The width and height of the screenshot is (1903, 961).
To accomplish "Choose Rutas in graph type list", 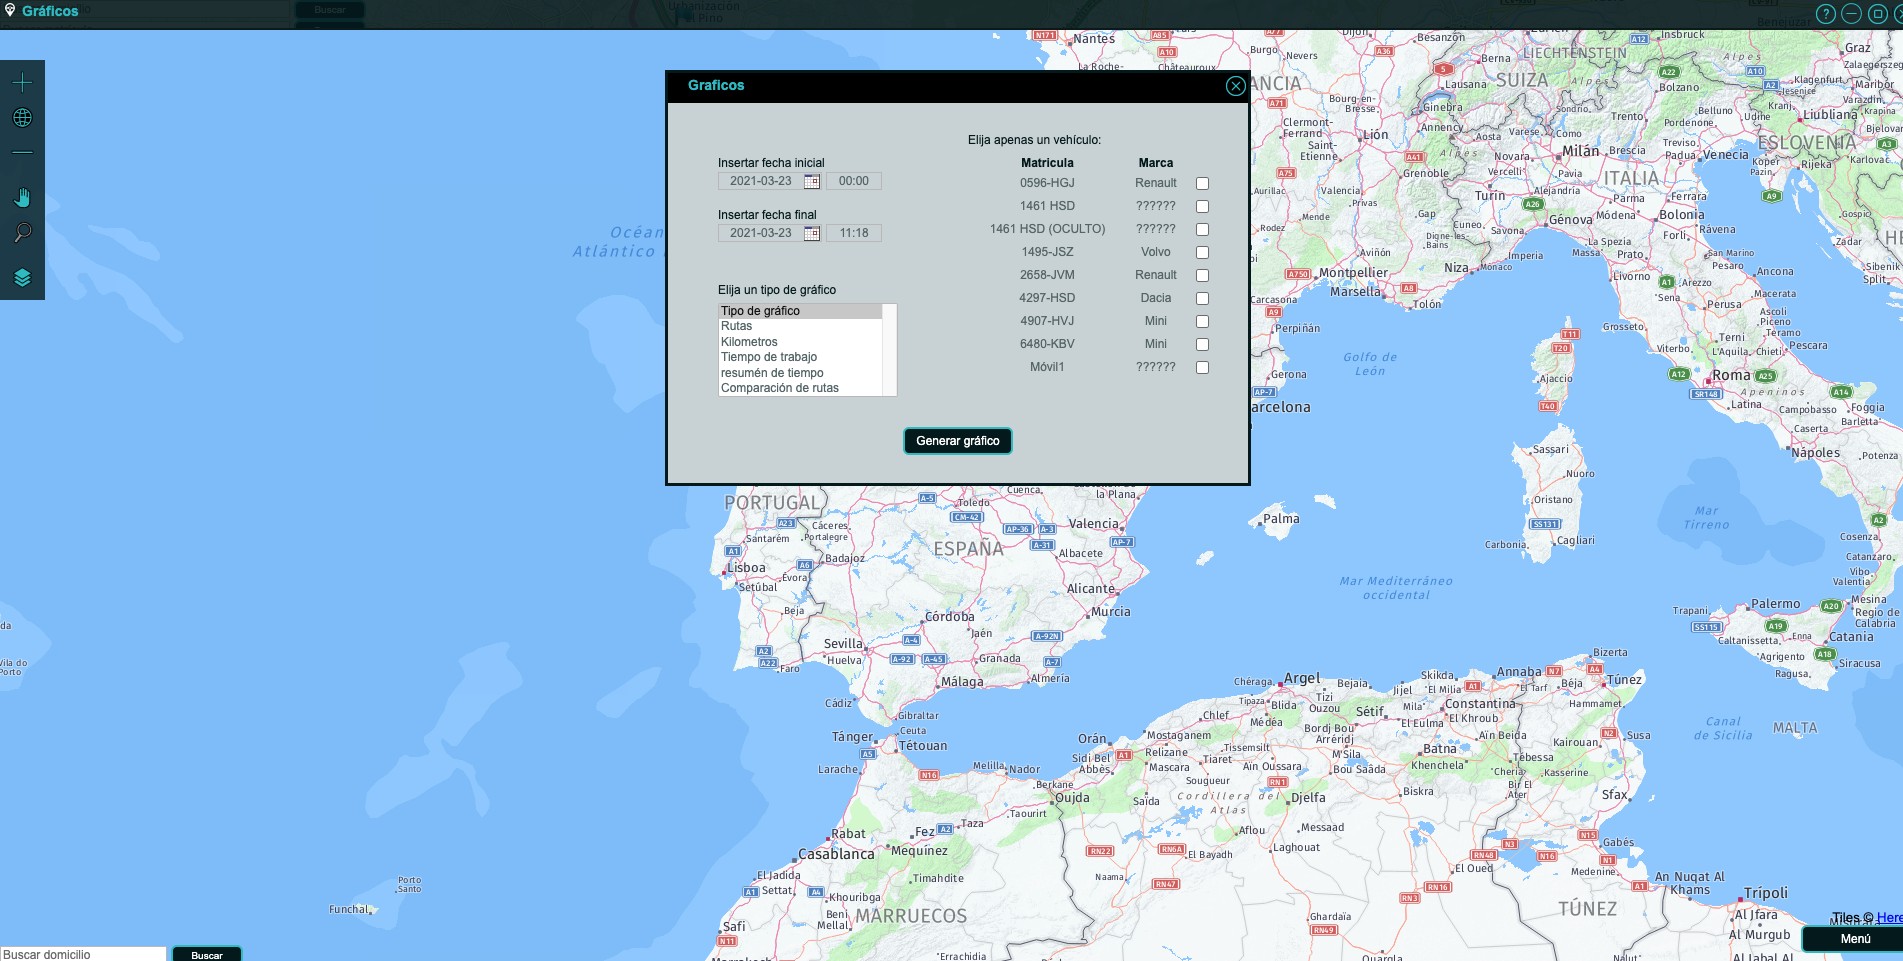I will pos(737,326).
